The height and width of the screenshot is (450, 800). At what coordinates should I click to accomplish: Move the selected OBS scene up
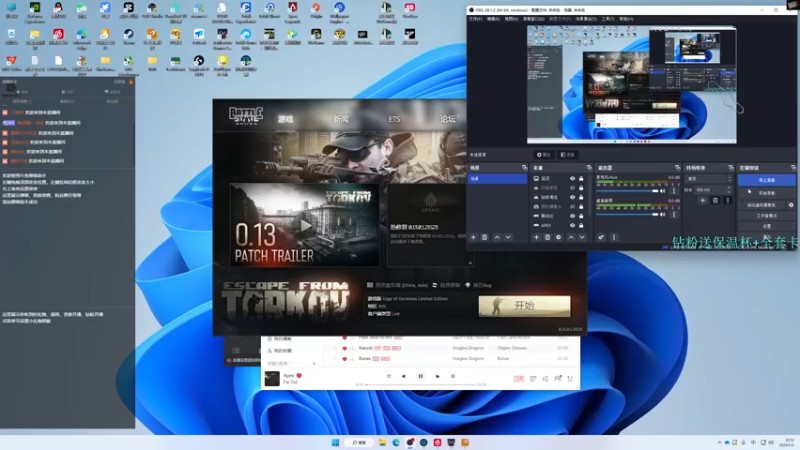pyautogui.click(x=497, y=237)
